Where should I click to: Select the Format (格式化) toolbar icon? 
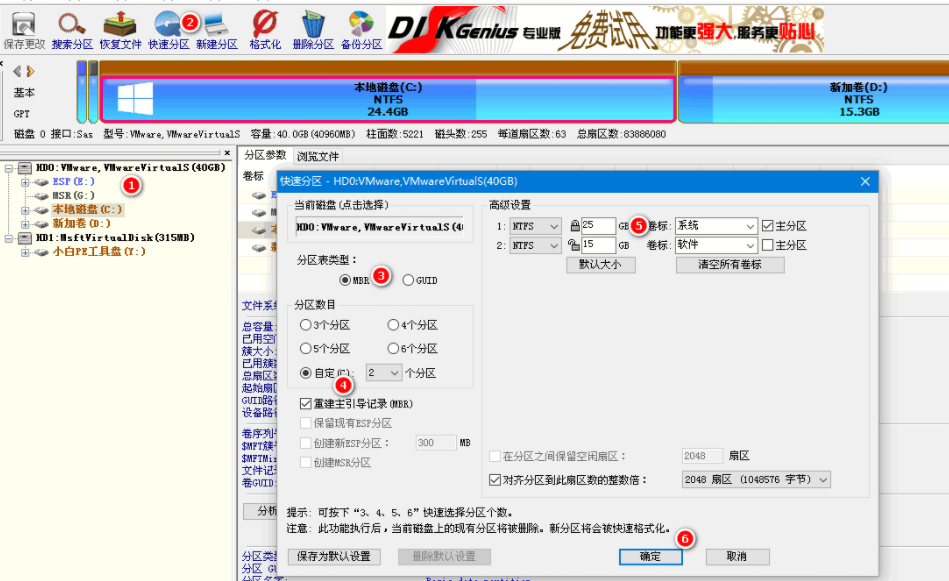coord(265,30)
